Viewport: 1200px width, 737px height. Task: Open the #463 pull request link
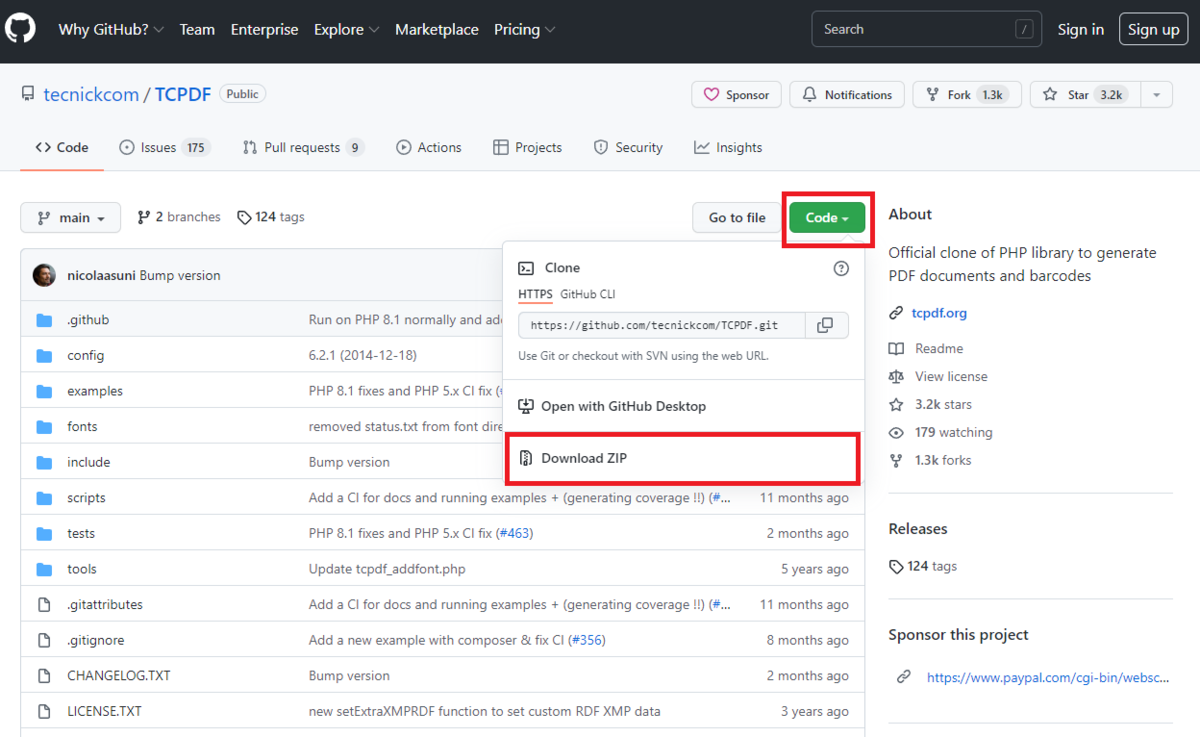click(514, 533)
